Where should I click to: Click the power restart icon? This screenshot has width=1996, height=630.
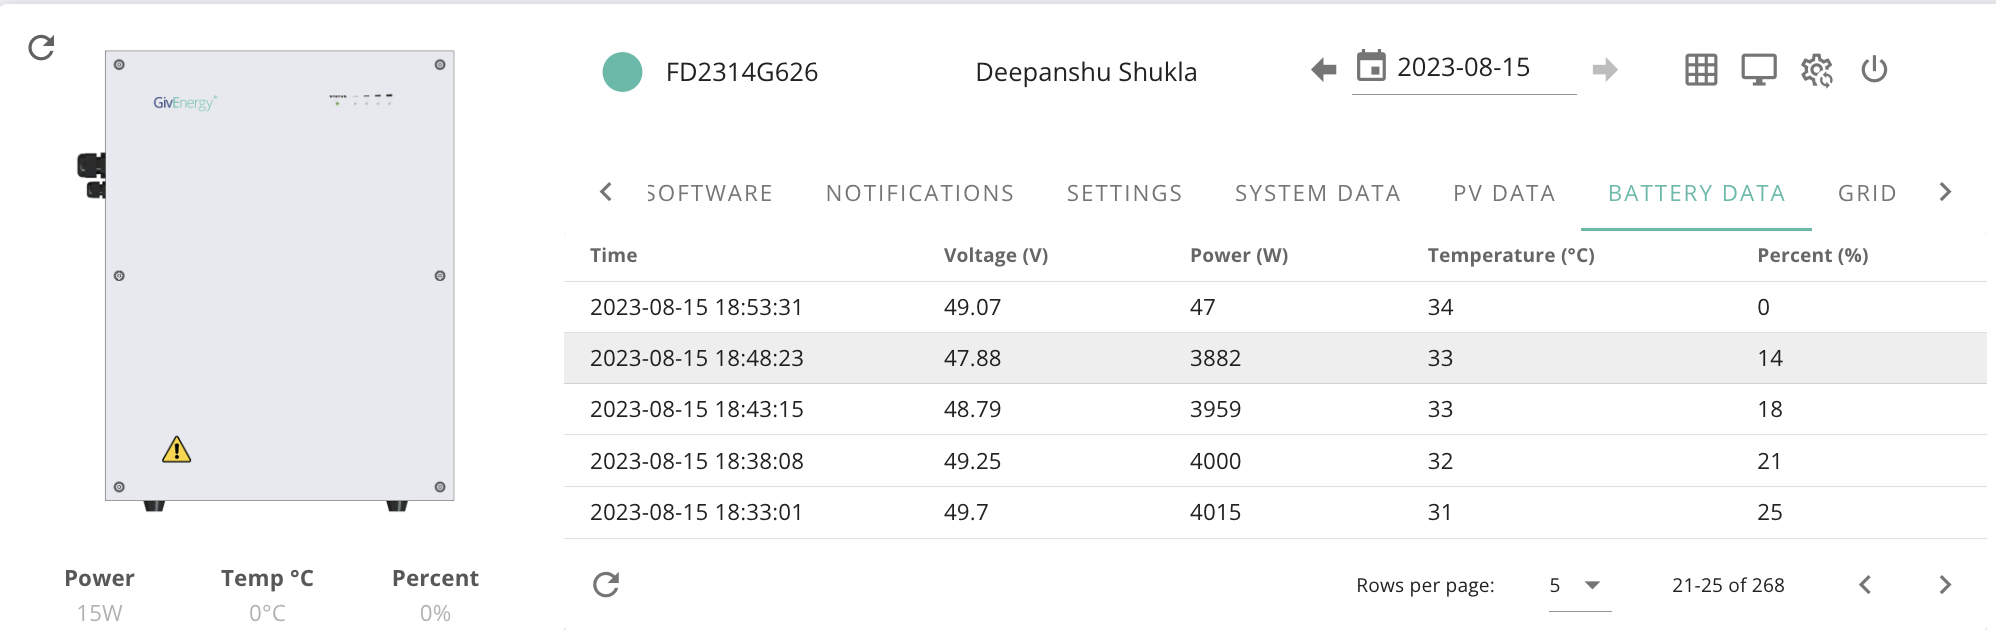(x=1874, y=69)
